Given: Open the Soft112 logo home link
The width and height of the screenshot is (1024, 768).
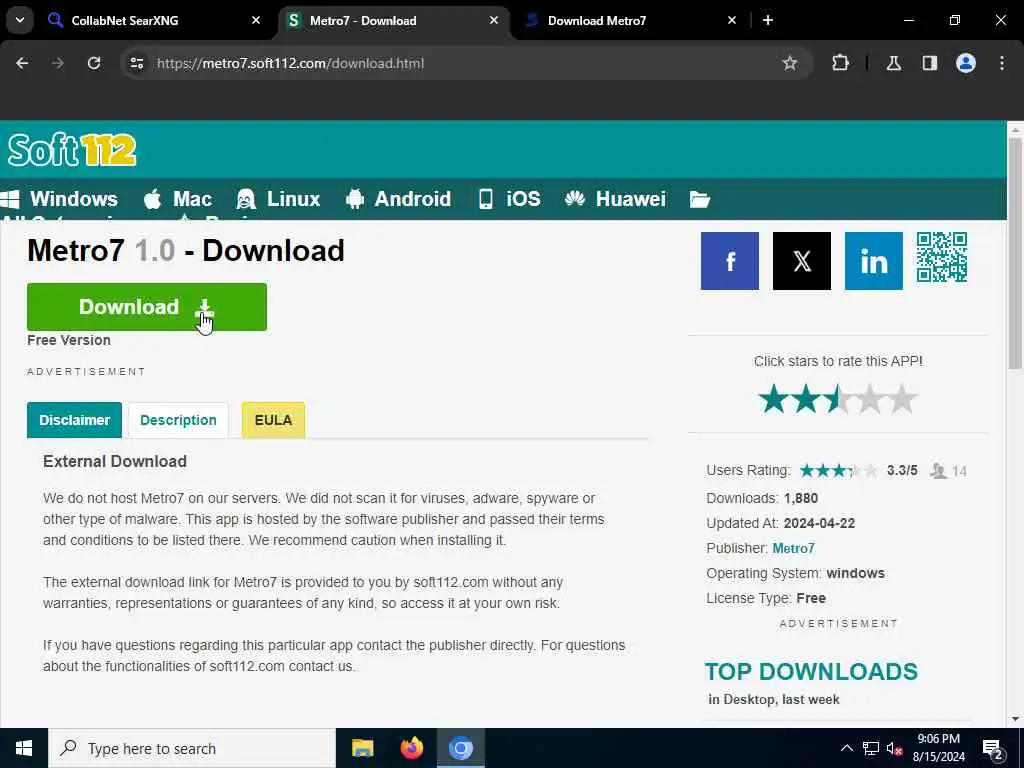Looking at the screenshot, I should click(72, 150).
